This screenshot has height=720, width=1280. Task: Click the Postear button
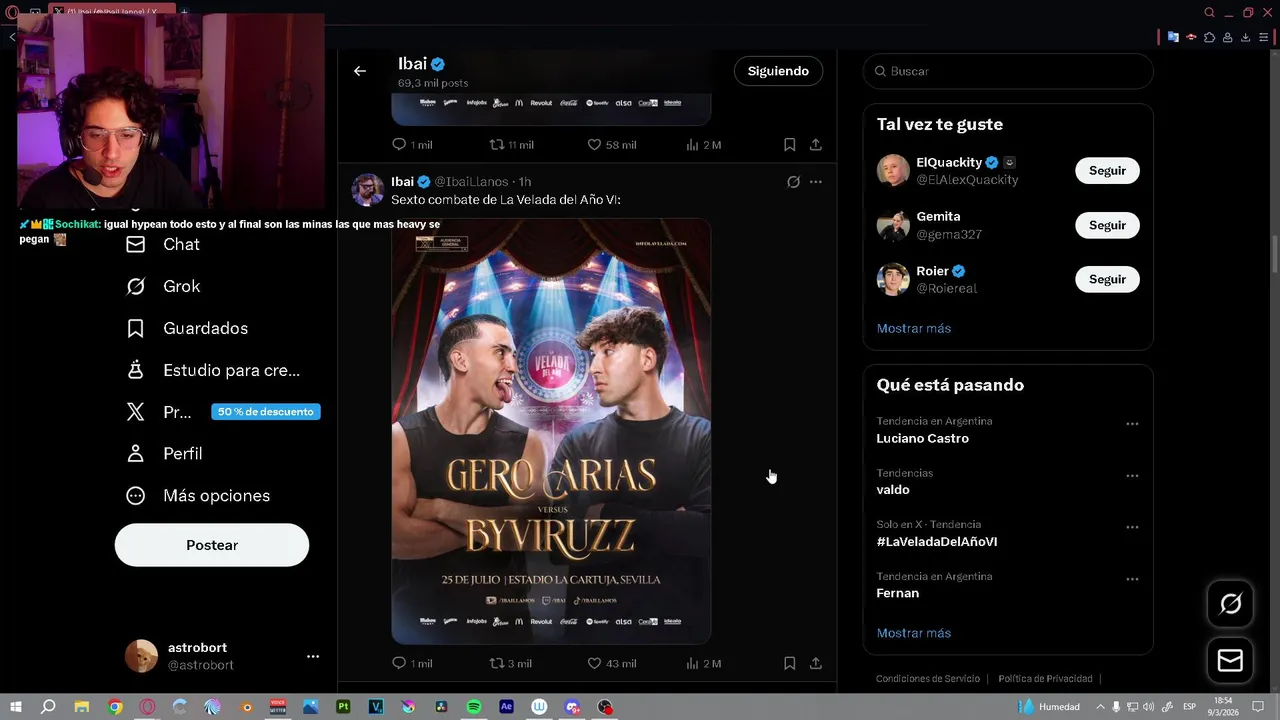tap(212, 545)
